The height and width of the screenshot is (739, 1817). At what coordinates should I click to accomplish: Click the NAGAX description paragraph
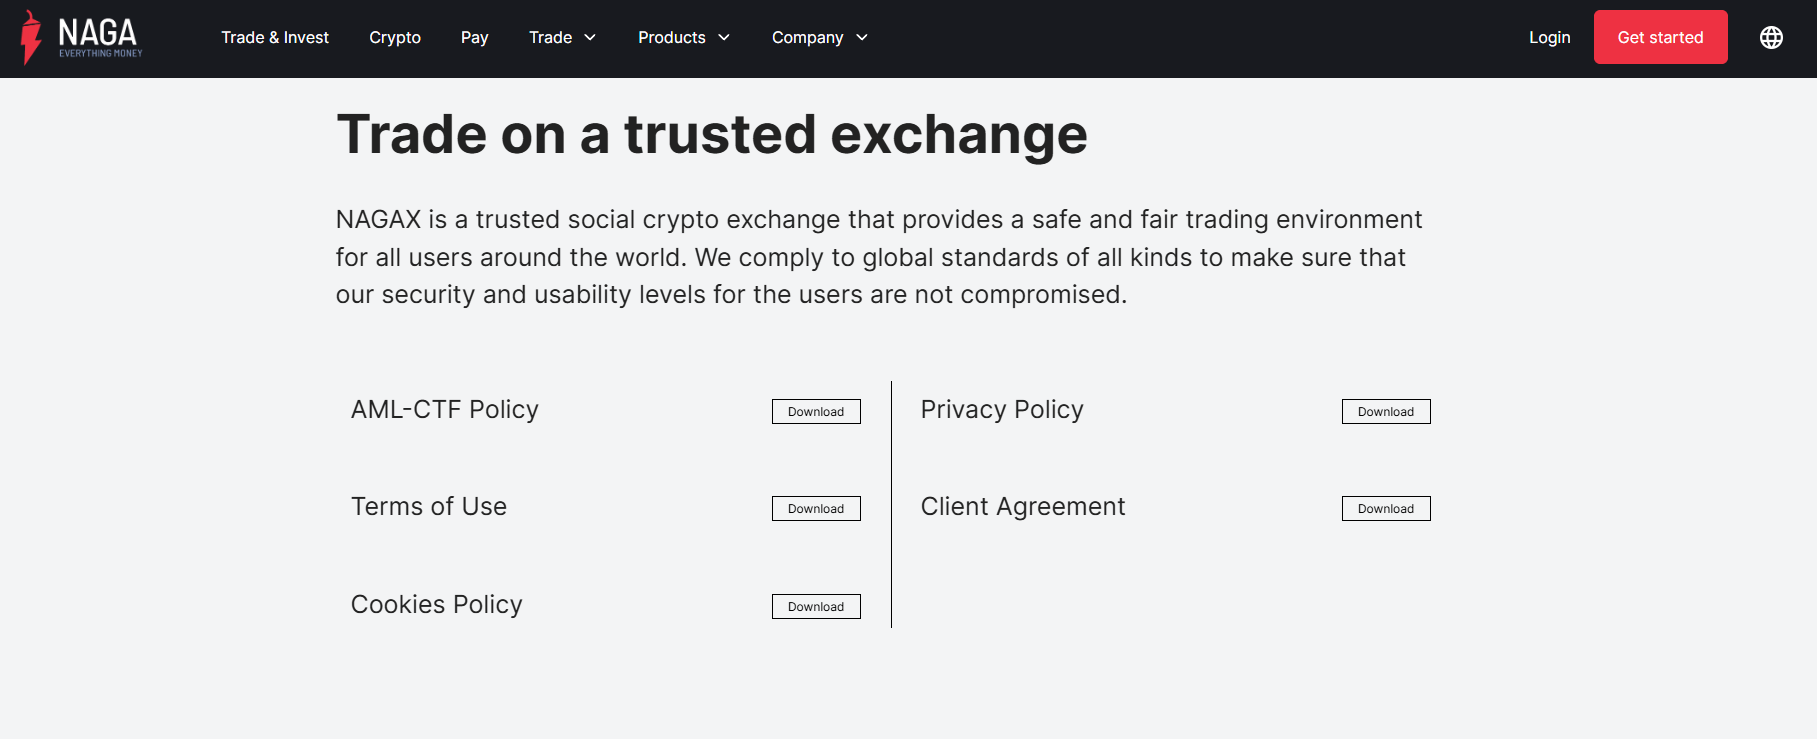tap(879, 257)
